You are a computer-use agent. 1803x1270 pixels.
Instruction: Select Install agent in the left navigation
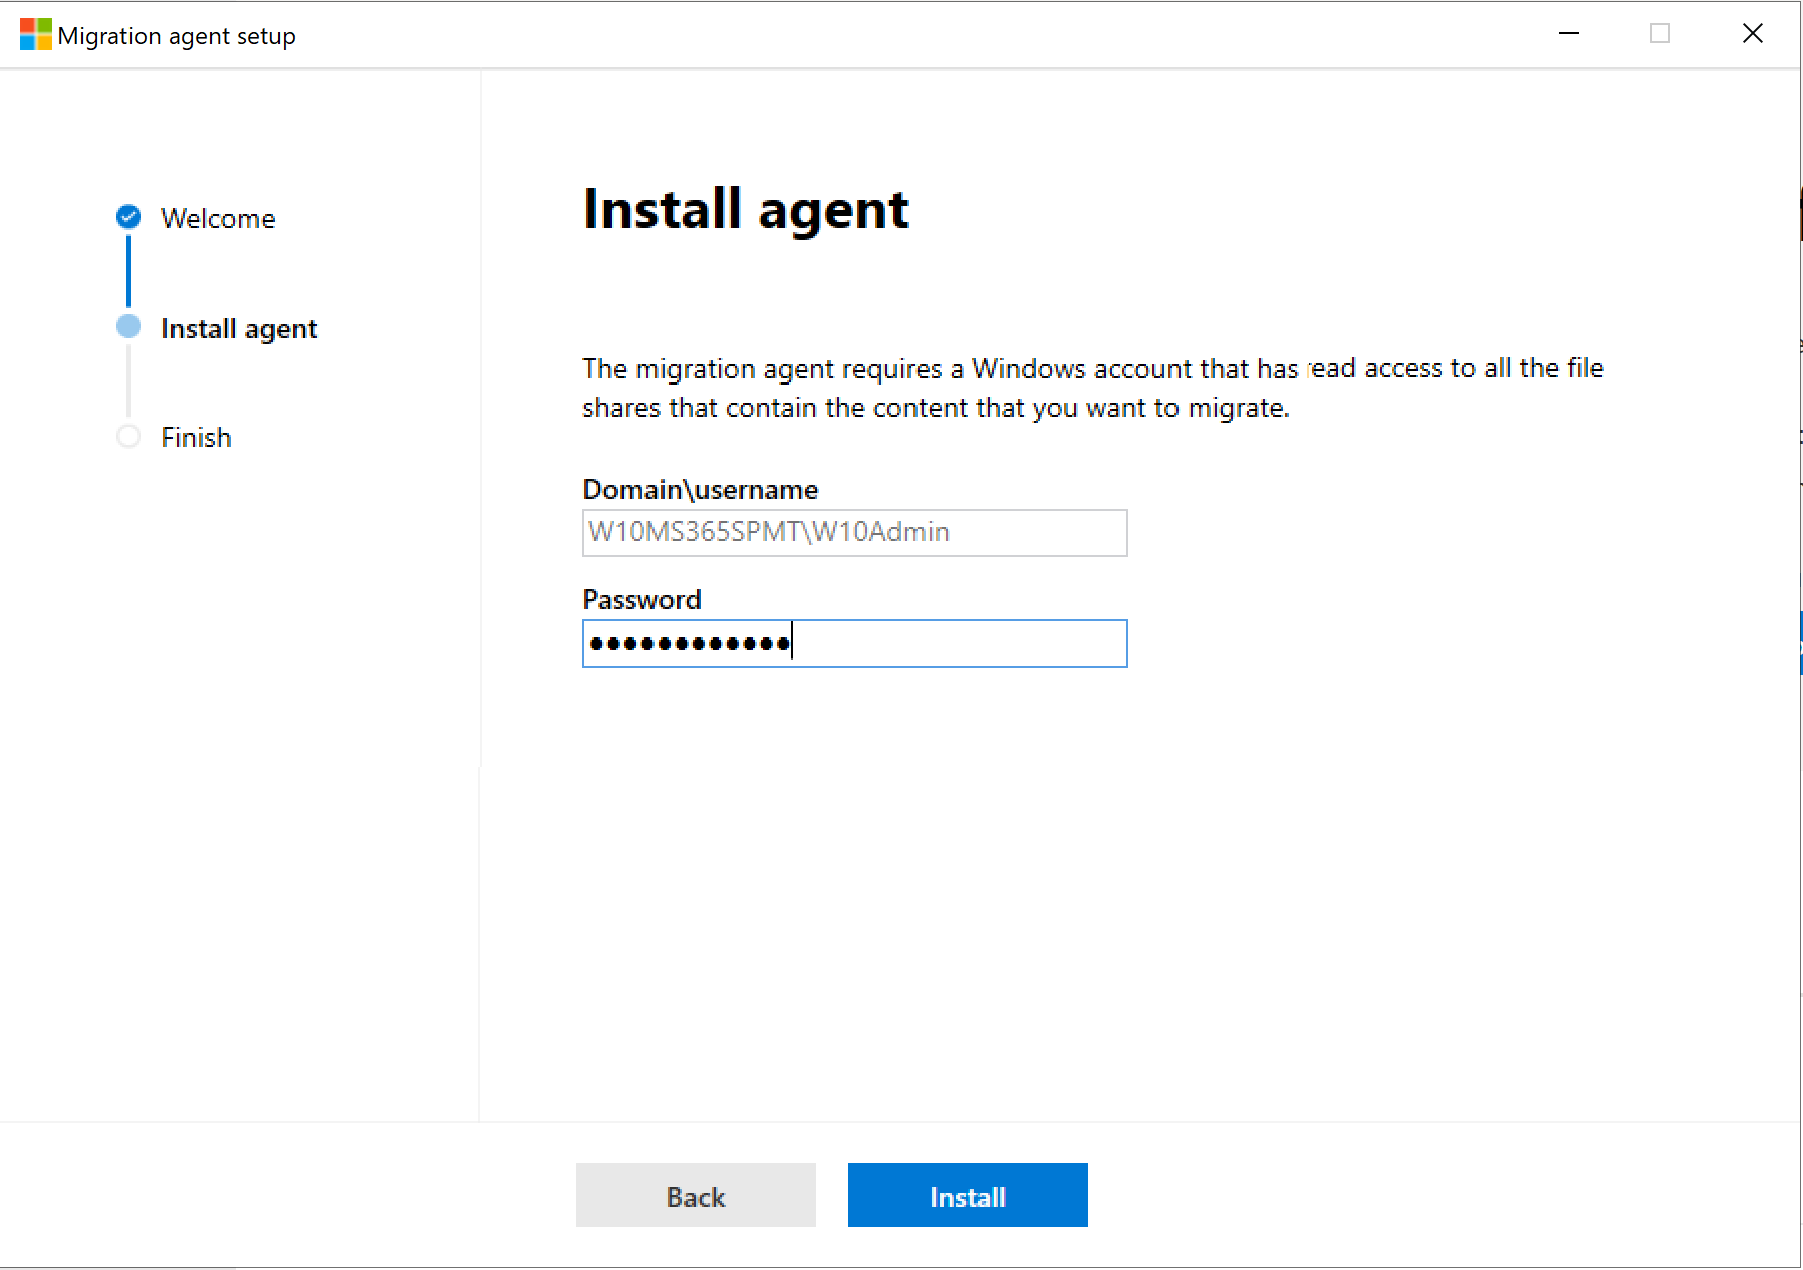(238, 328)
